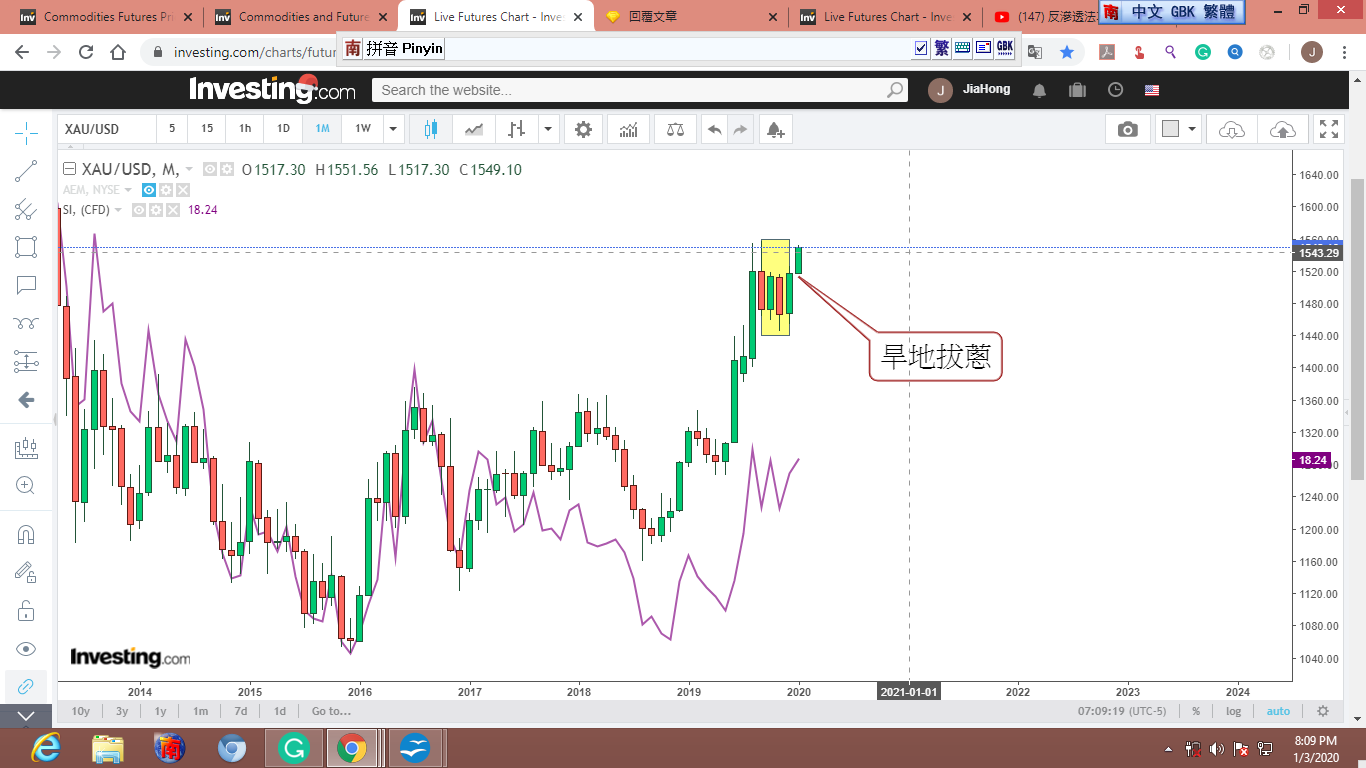
Task: Focus the Search the website field
Action: [640, 90]
